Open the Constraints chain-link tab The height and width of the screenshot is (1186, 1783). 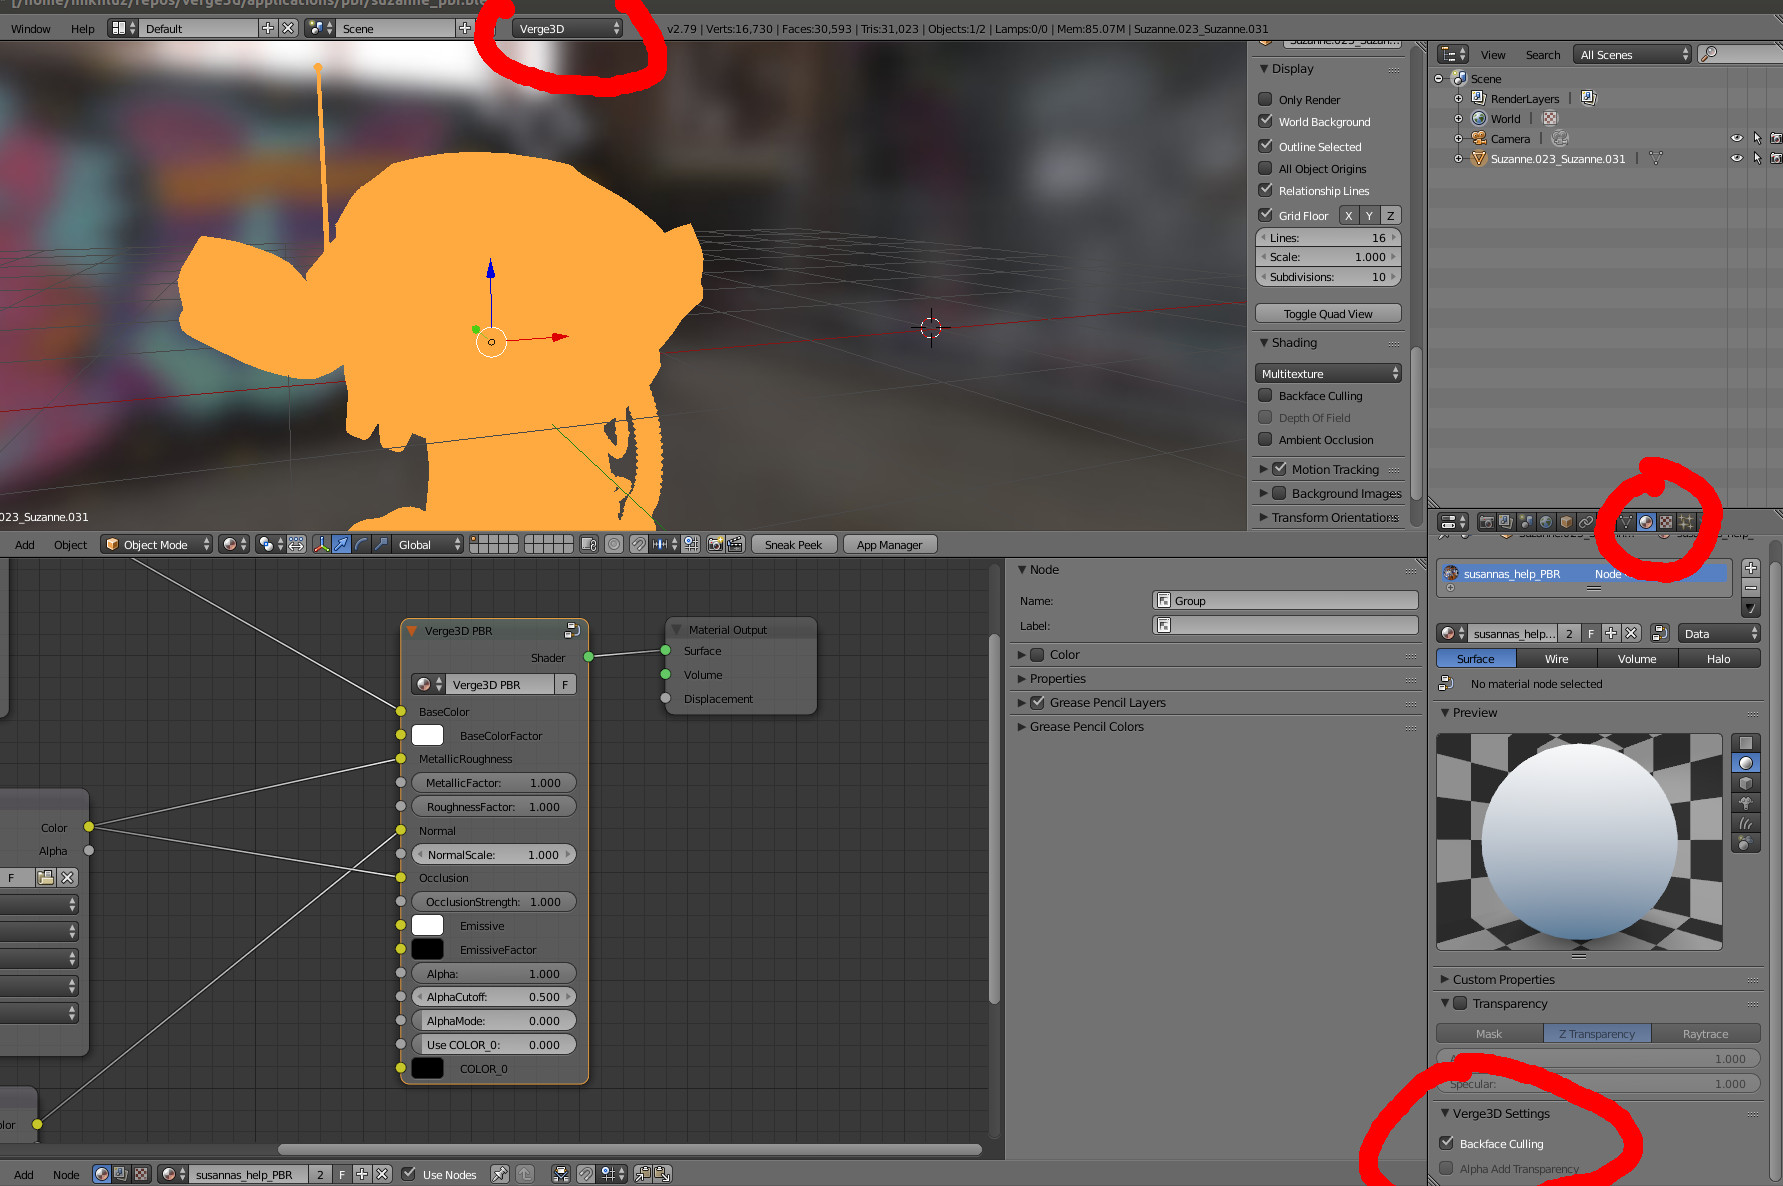[1586, 522]
